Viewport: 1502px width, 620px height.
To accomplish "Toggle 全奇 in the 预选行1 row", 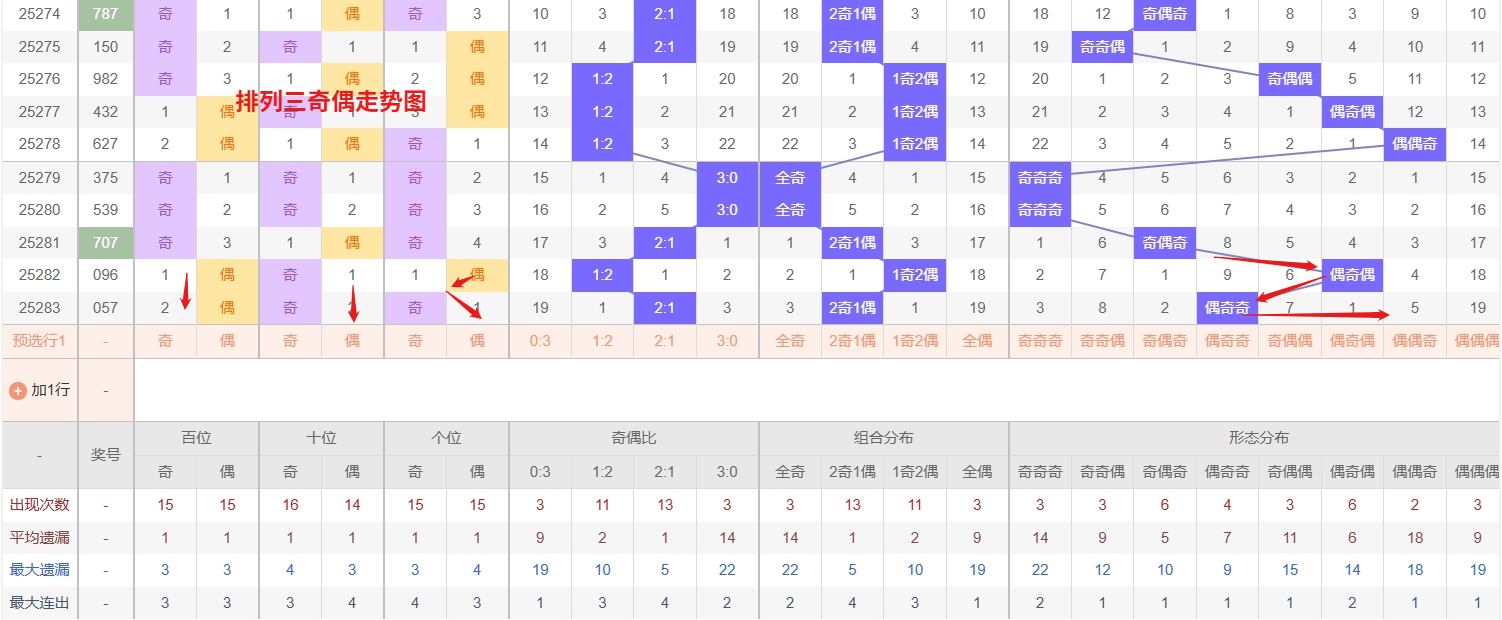I will (x=790, y=341).
